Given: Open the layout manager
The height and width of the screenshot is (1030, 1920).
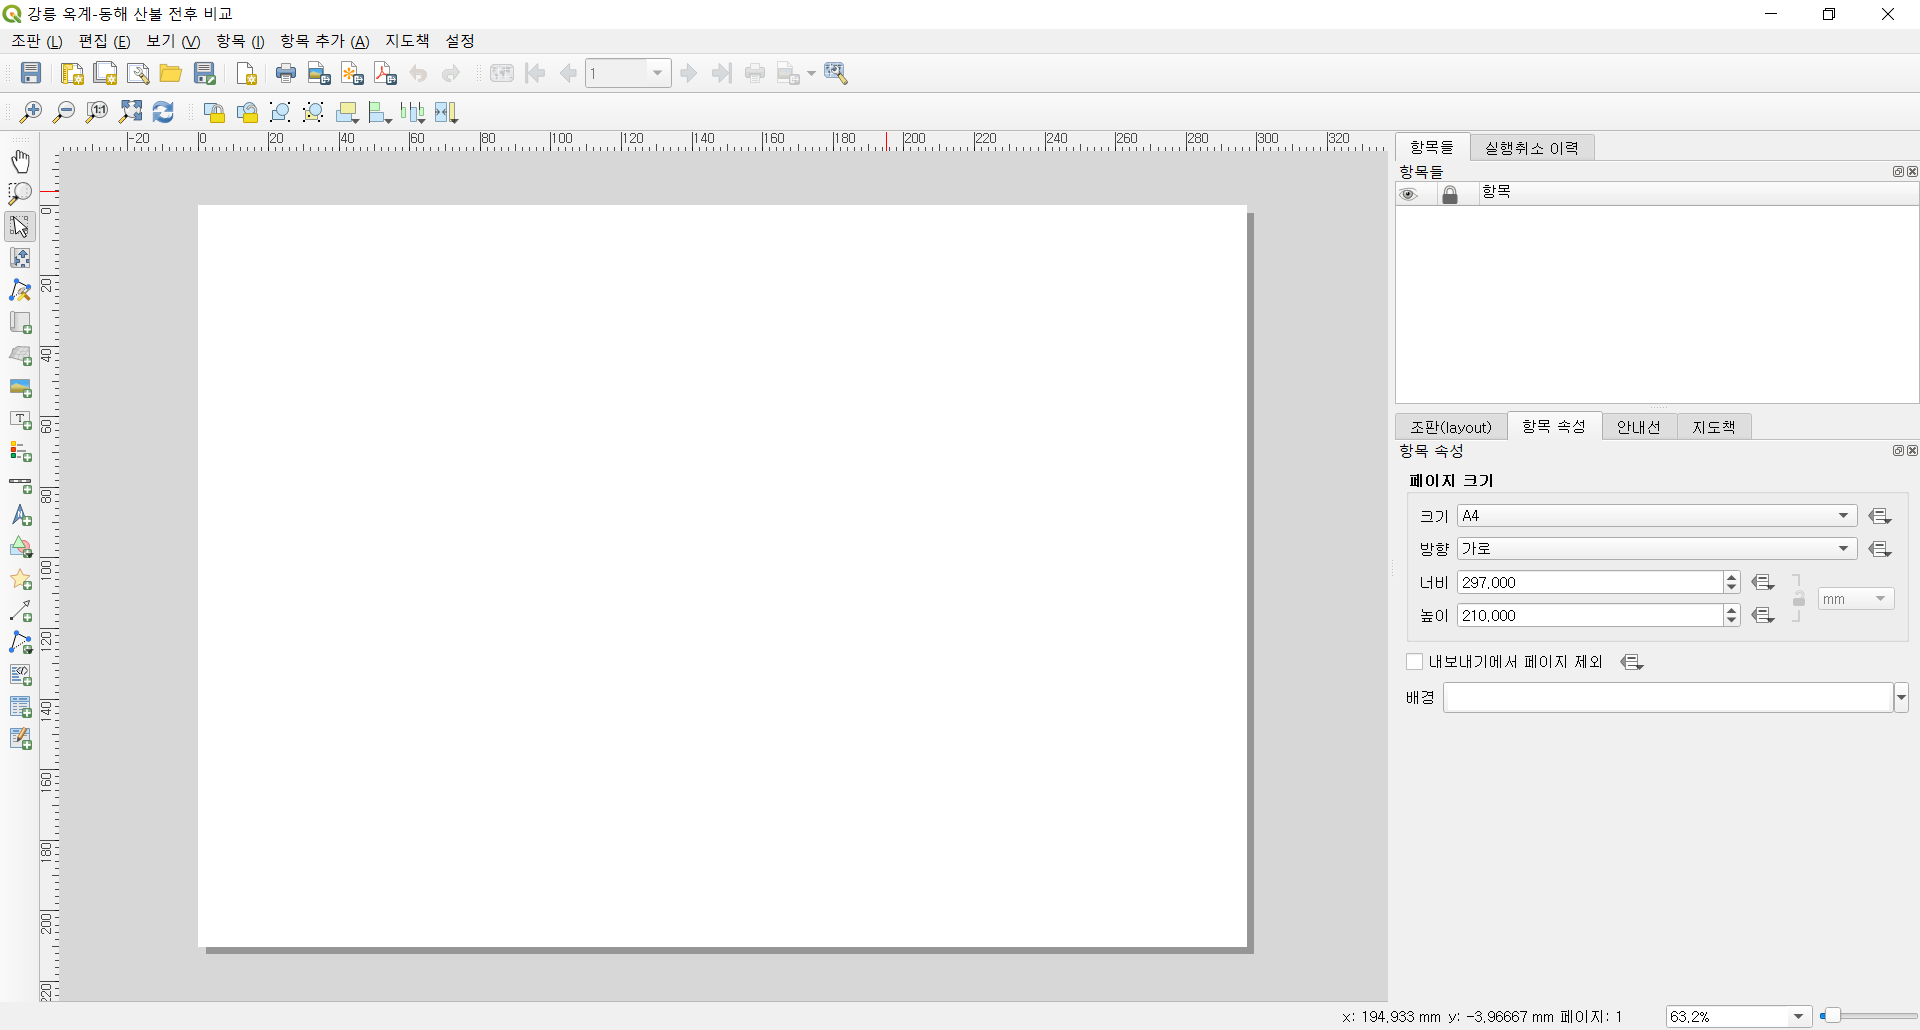Looking at the screenshot, I should pyautogui.click(x=138, y=73).
